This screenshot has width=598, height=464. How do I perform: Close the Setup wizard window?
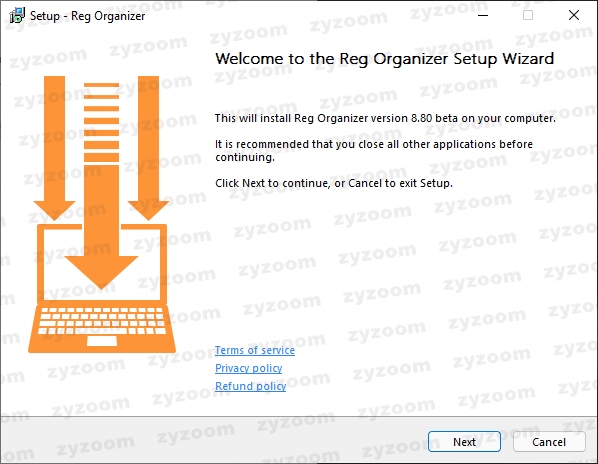pos(574,15)
